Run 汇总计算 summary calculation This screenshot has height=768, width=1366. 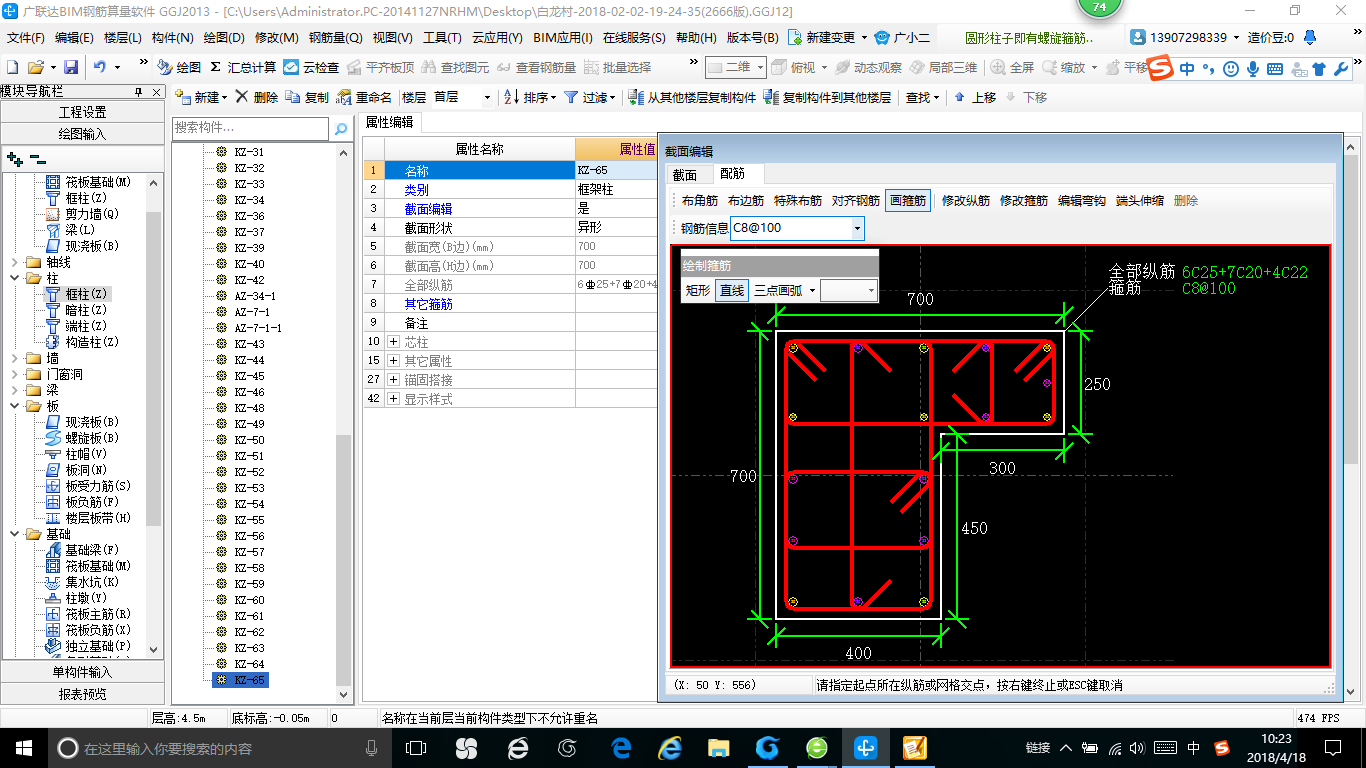click(x=243, y=67)
